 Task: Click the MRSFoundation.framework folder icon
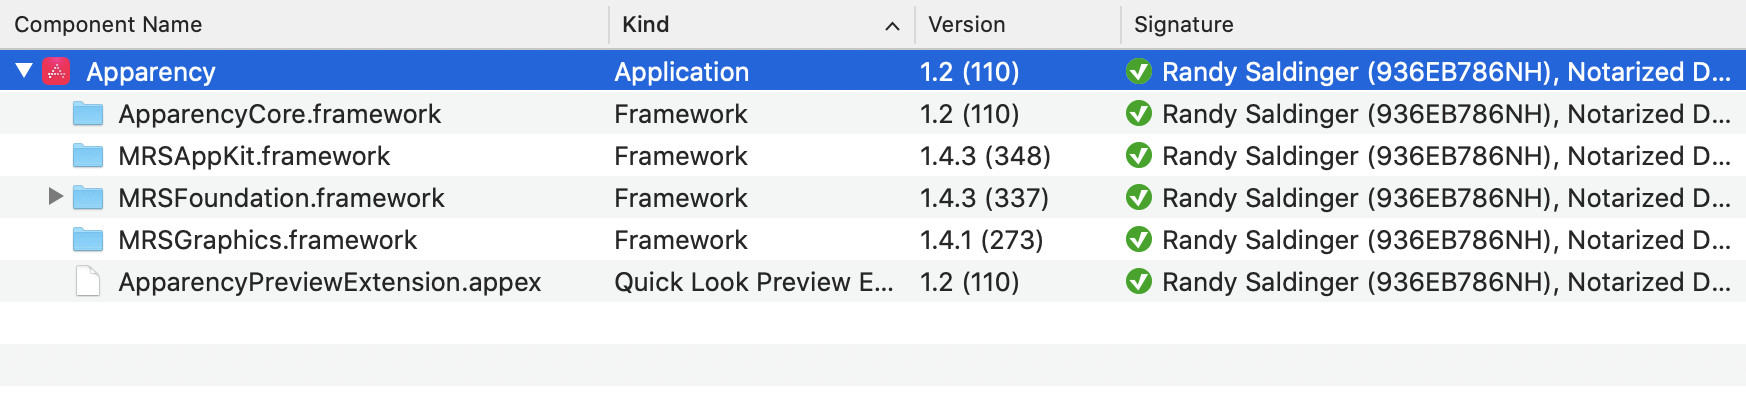(x=88, y=198)
